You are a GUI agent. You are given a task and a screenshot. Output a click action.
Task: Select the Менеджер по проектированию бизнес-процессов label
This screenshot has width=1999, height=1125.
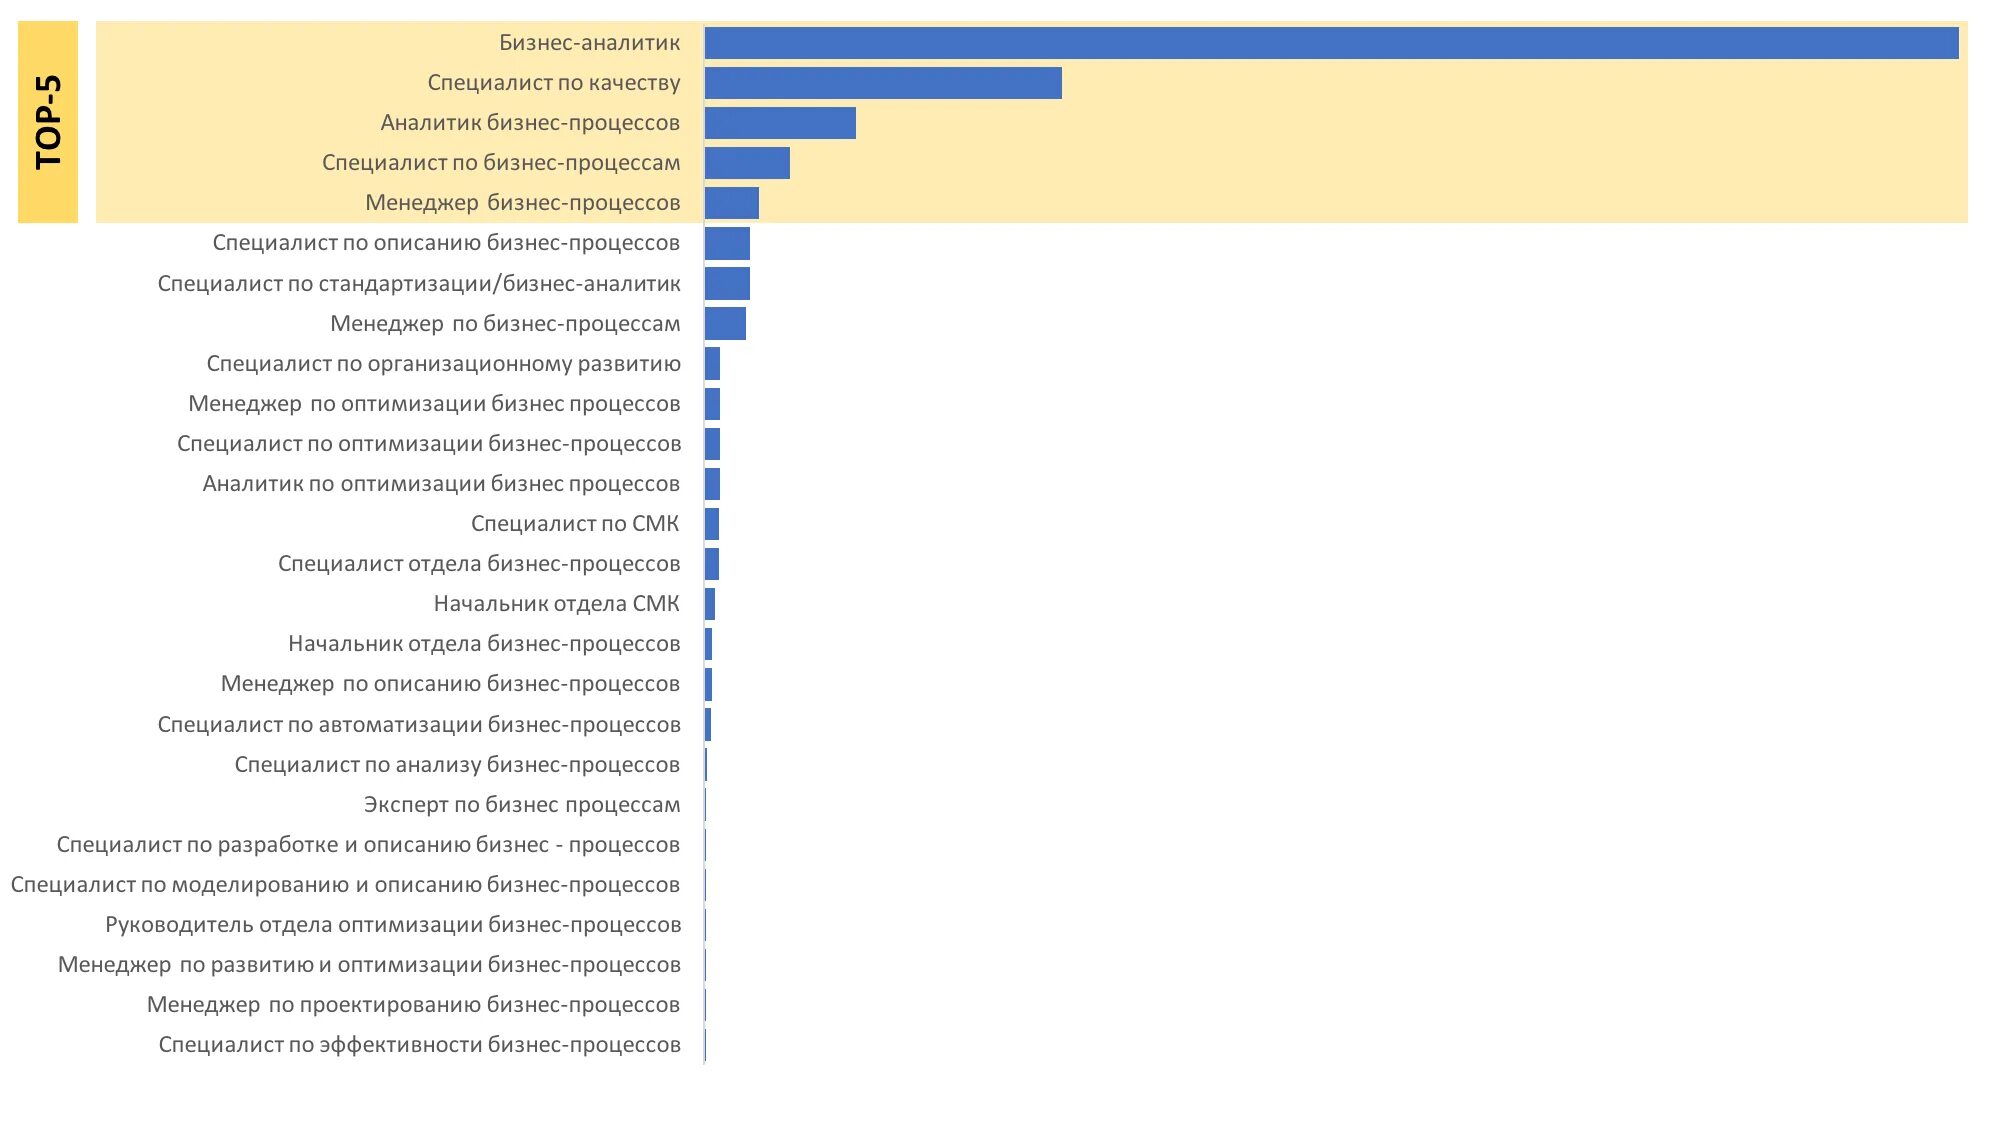tap(413, 1005)
